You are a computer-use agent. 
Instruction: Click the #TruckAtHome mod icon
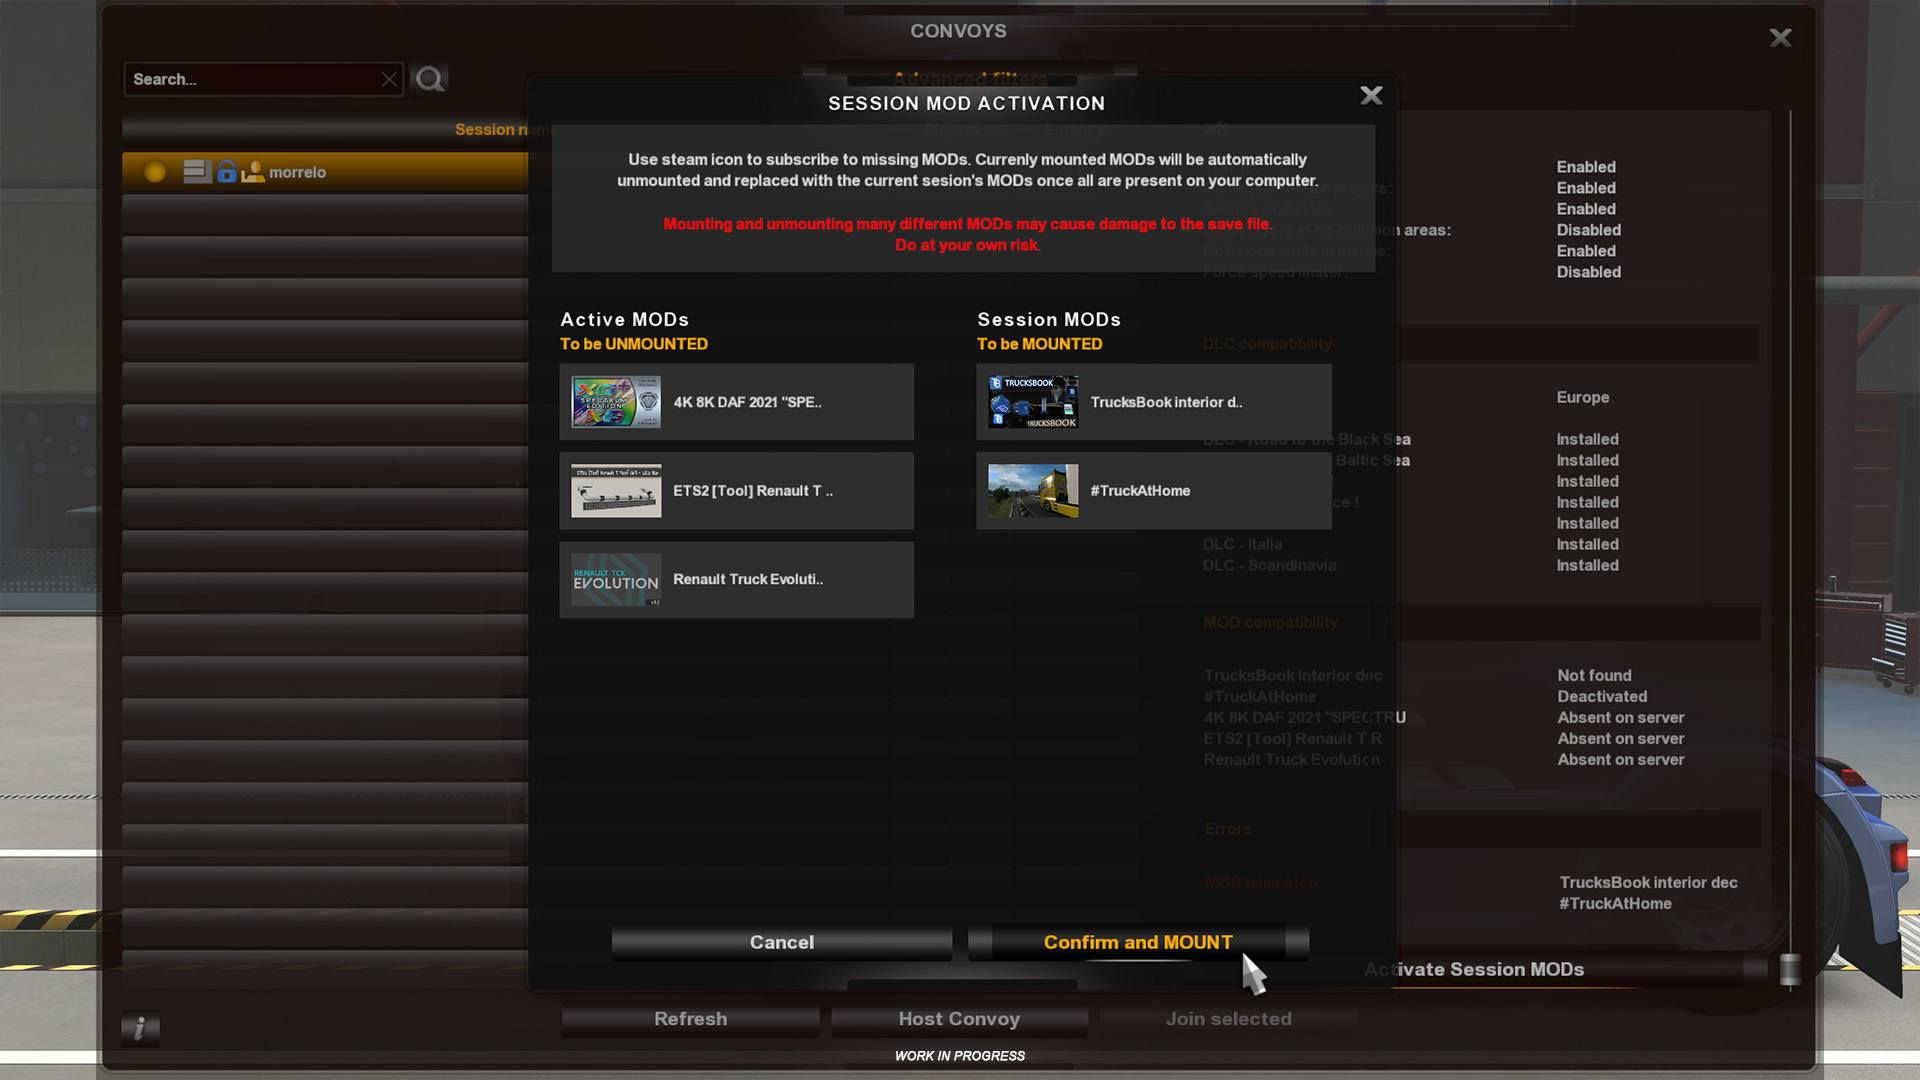(1034, 489)
